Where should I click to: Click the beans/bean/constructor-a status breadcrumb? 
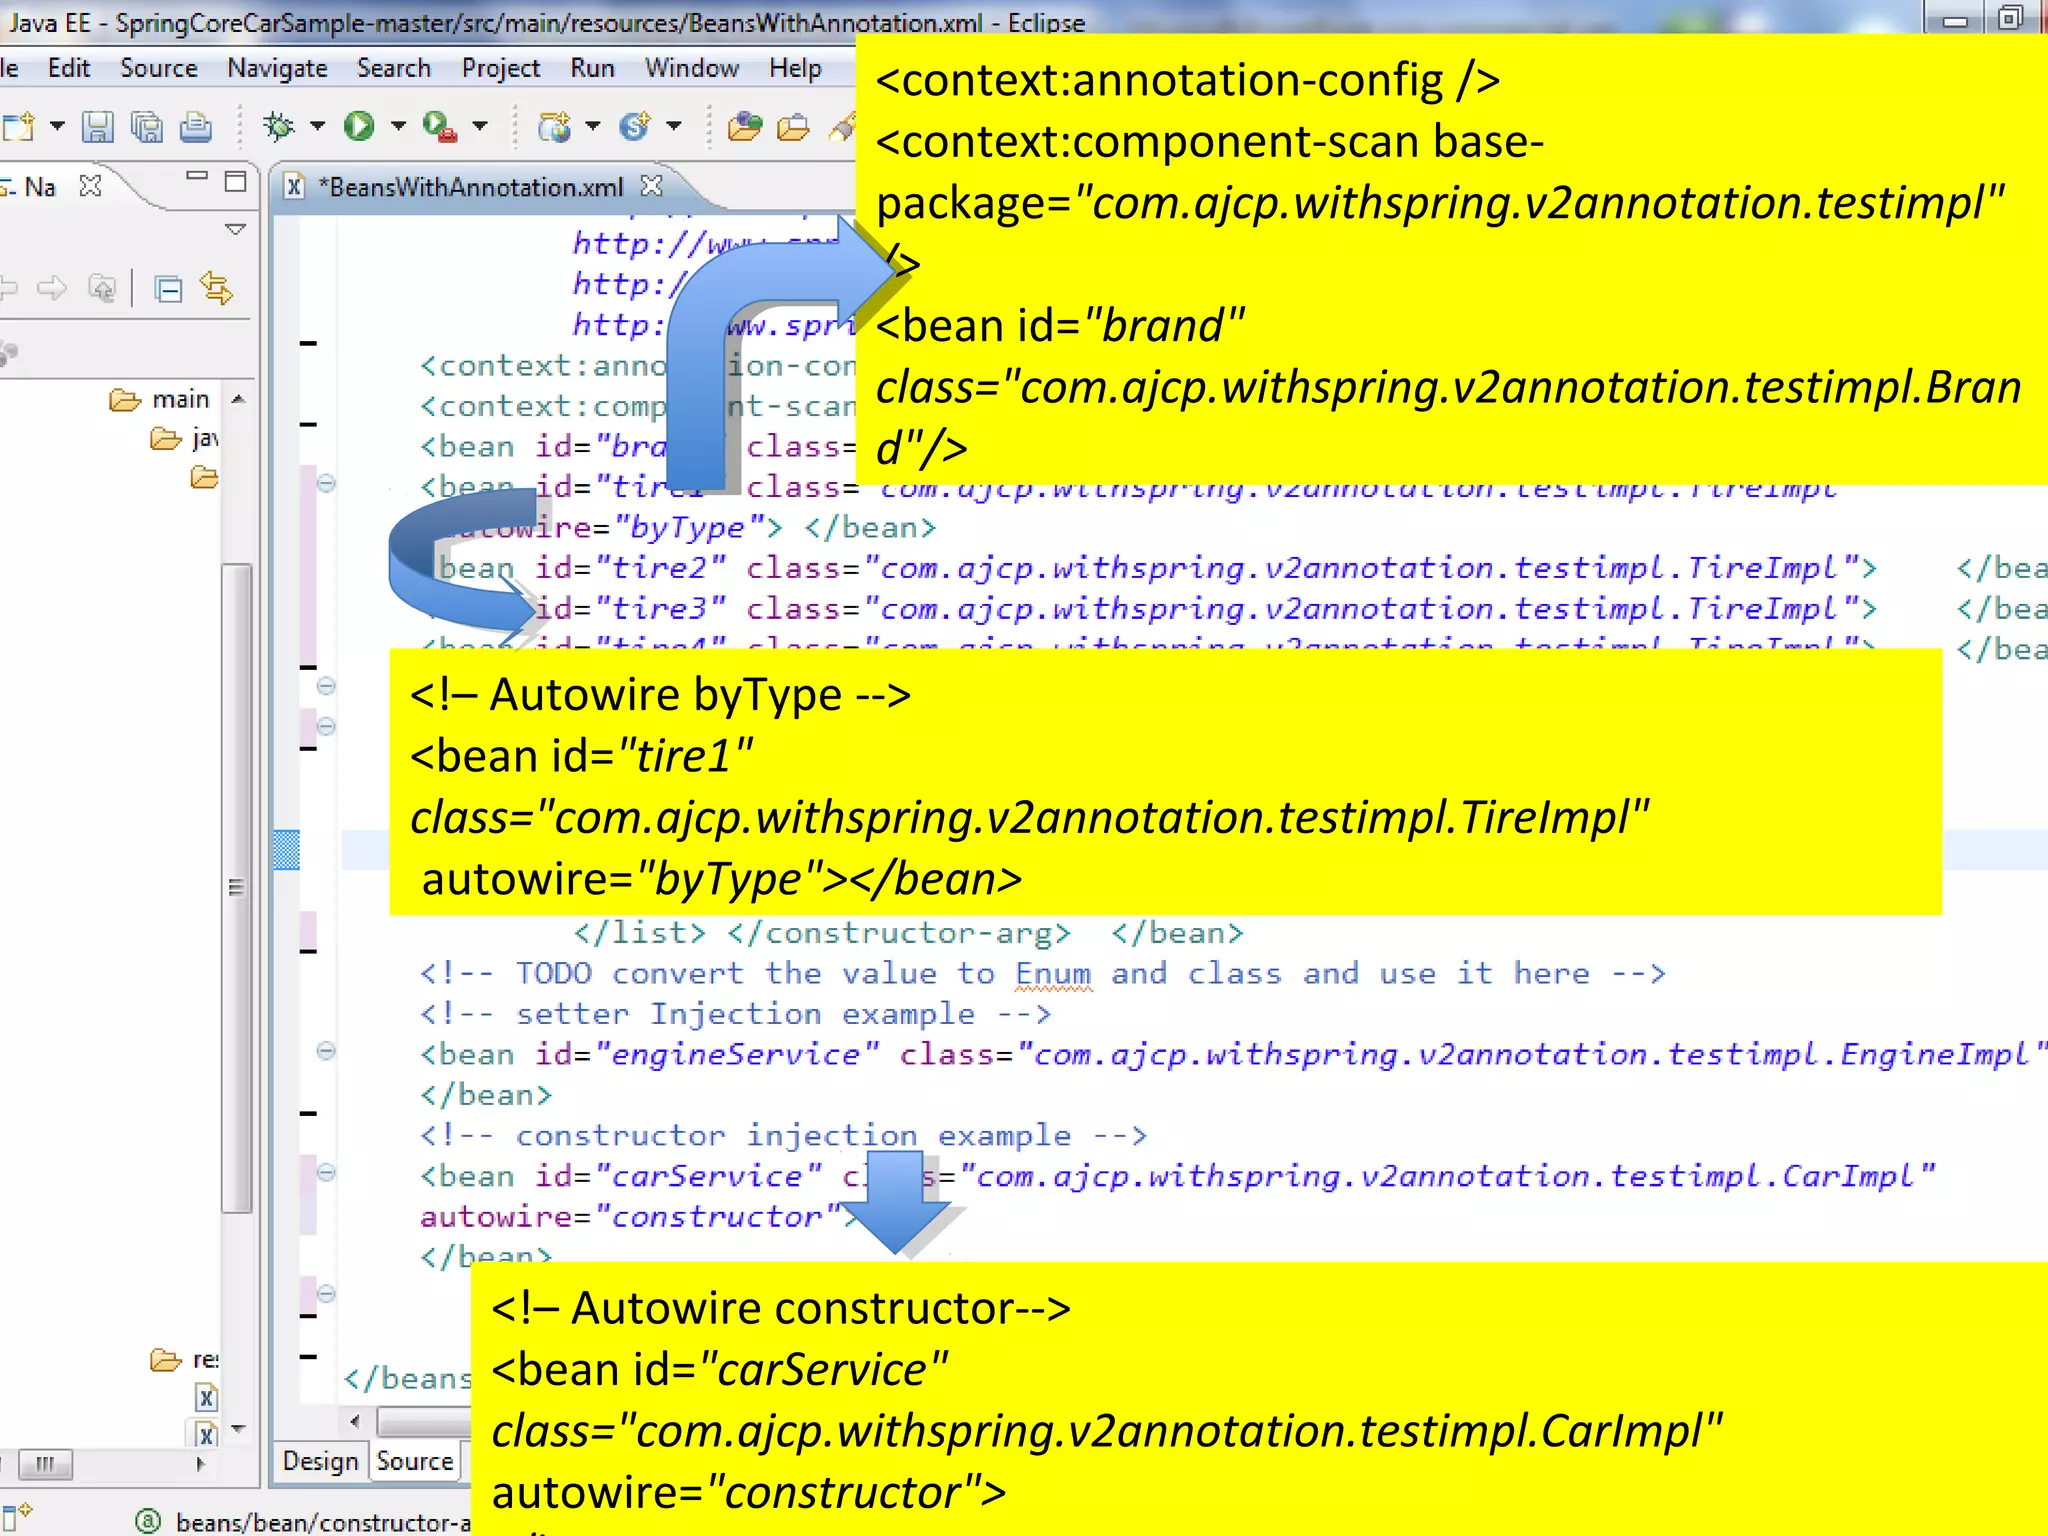point(322,1522)
